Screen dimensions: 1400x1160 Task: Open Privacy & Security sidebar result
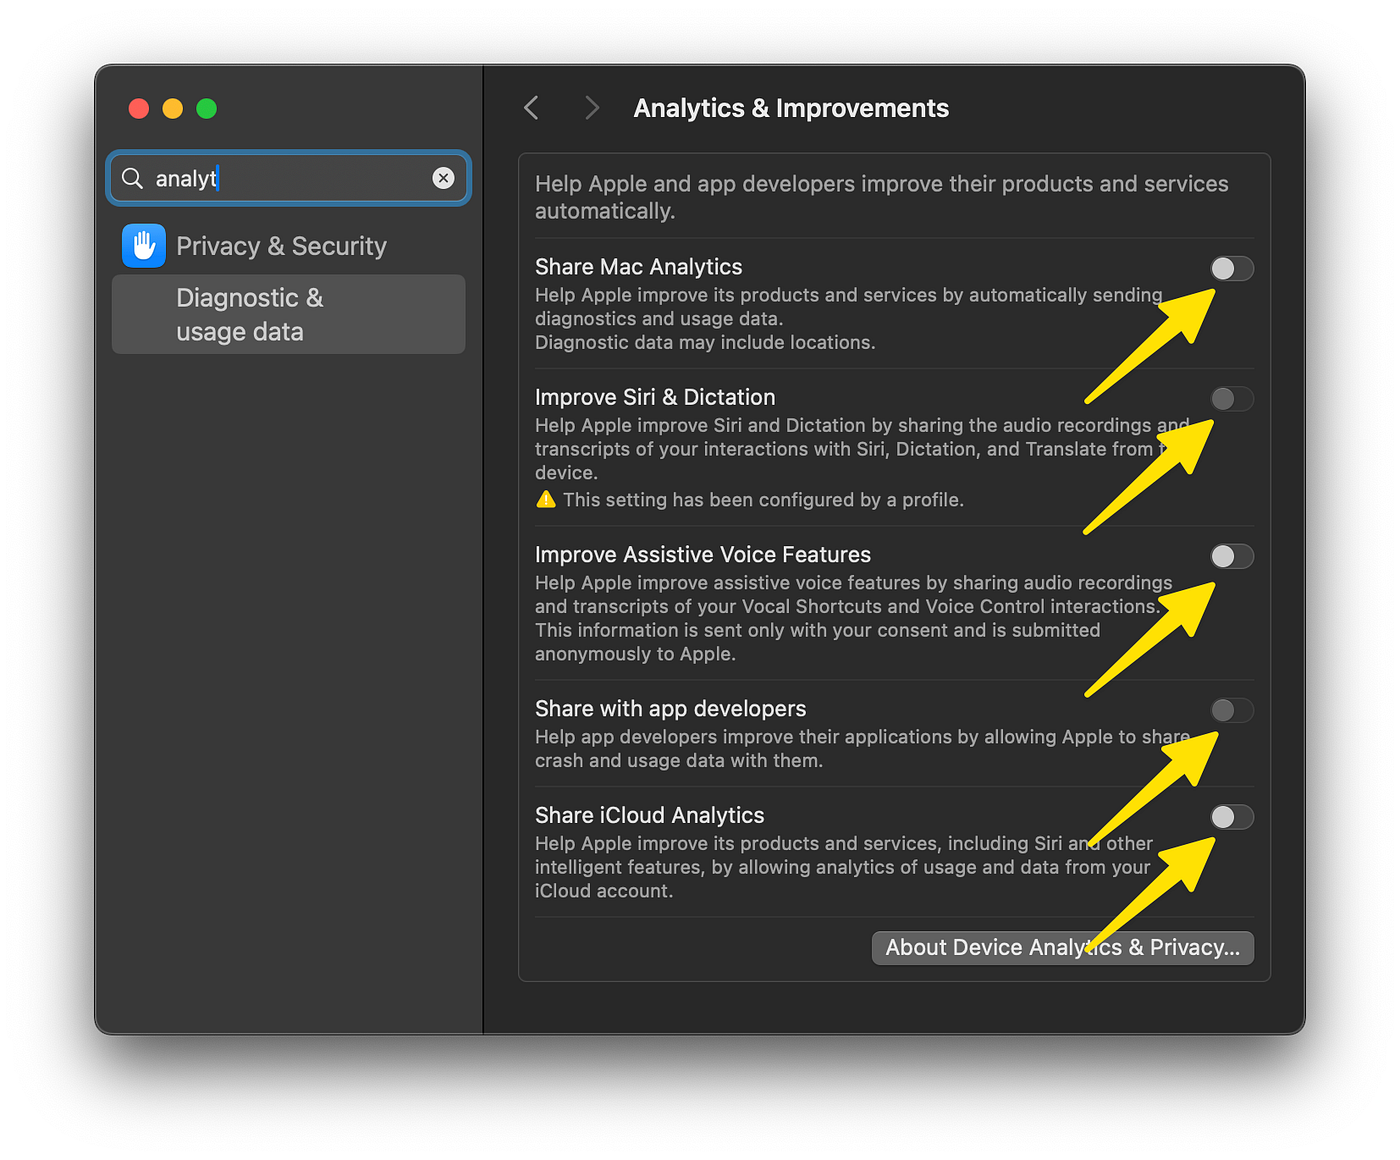288,246
